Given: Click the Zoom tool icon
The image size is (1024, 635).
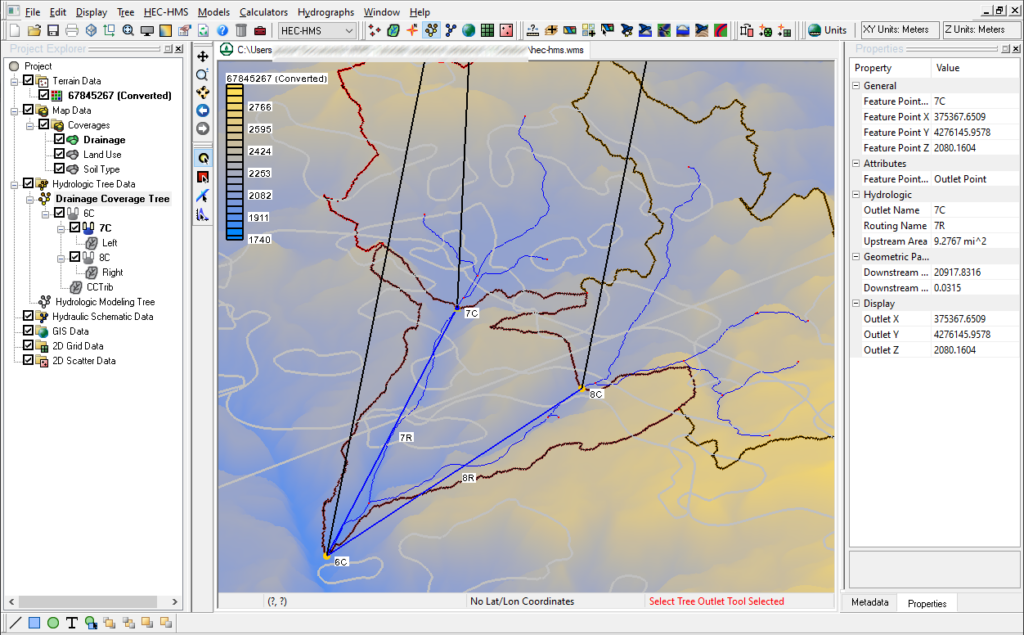Looking at the screenshot, I should 203,74.
